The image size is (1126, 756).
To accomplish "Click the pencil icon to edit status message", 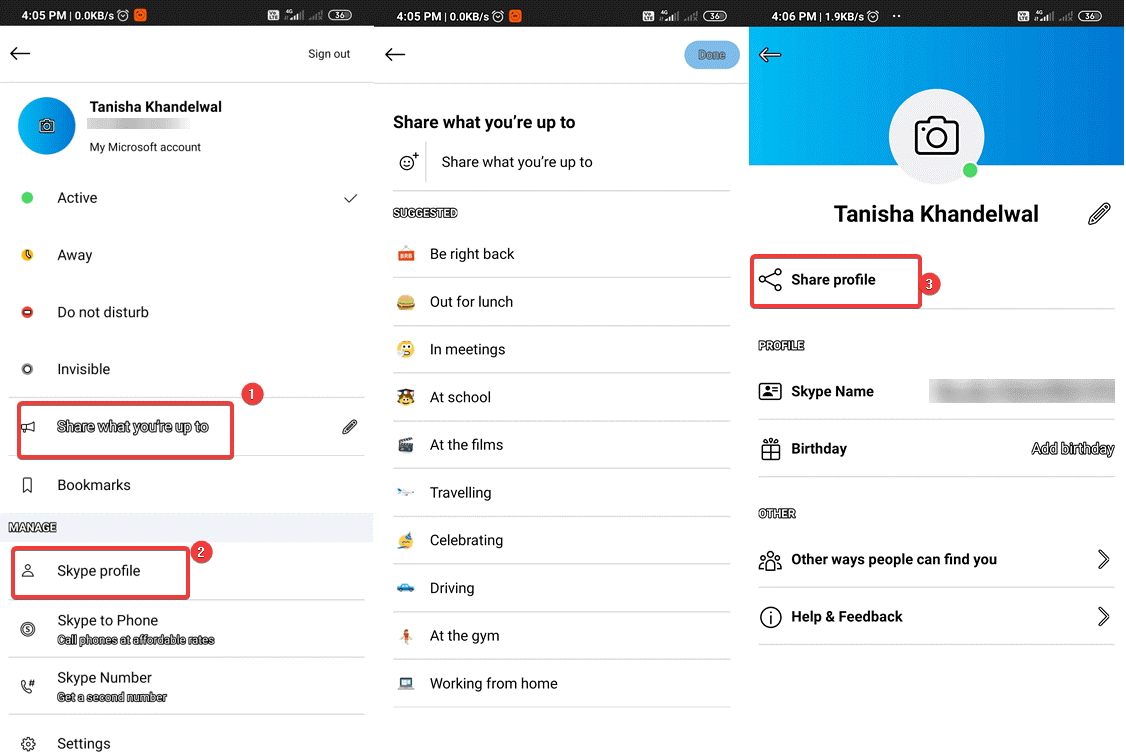I will pyautogui.click(x=349, y=426).
